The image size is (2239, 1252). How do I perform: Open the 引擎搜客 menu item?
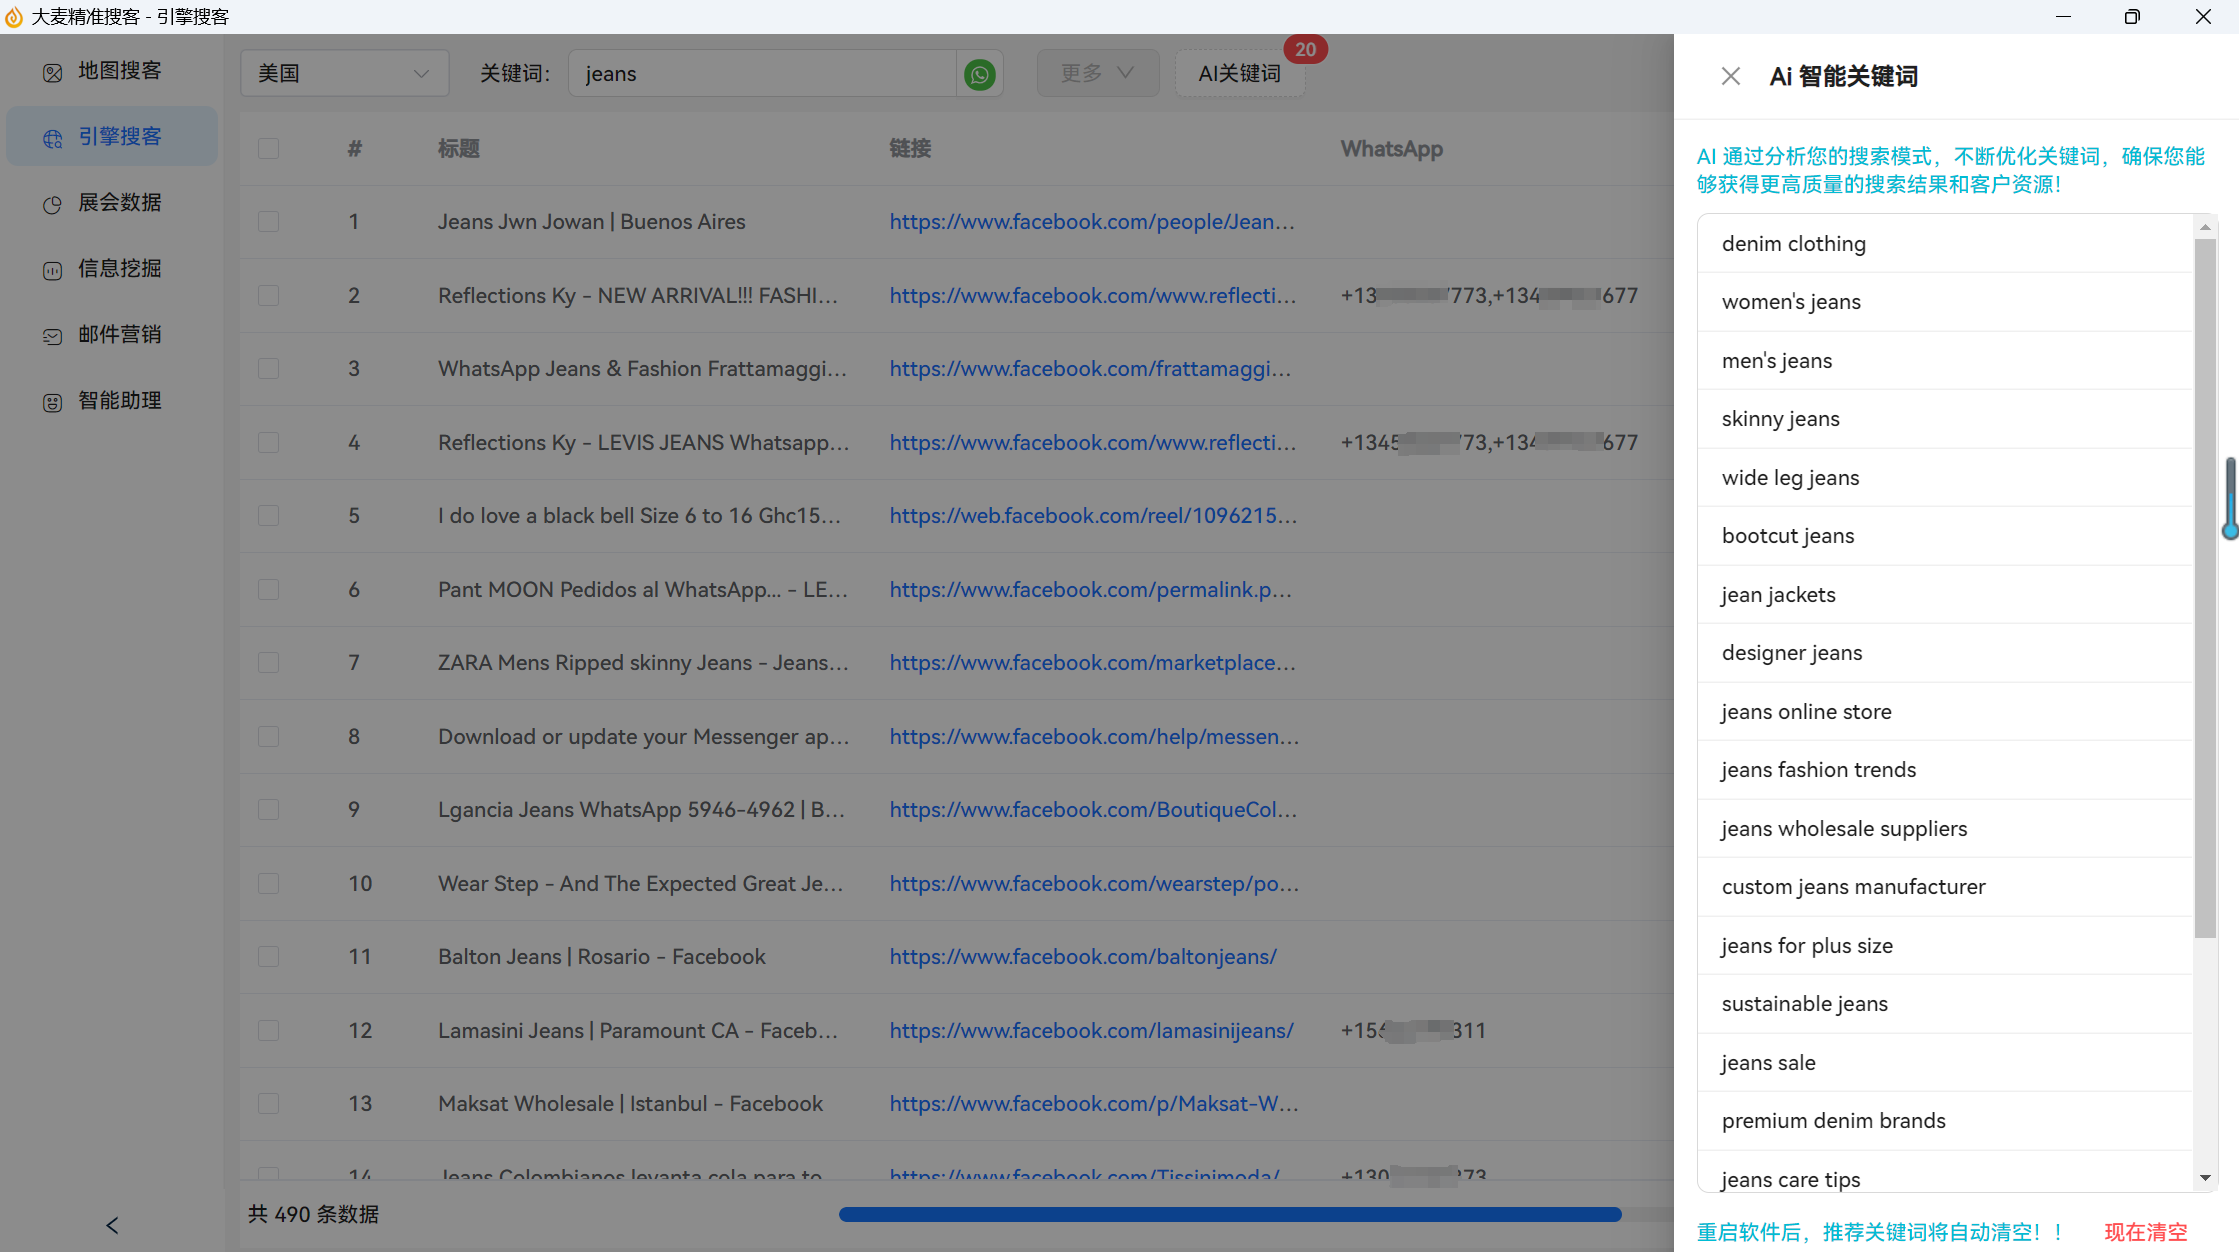point(112,137)
